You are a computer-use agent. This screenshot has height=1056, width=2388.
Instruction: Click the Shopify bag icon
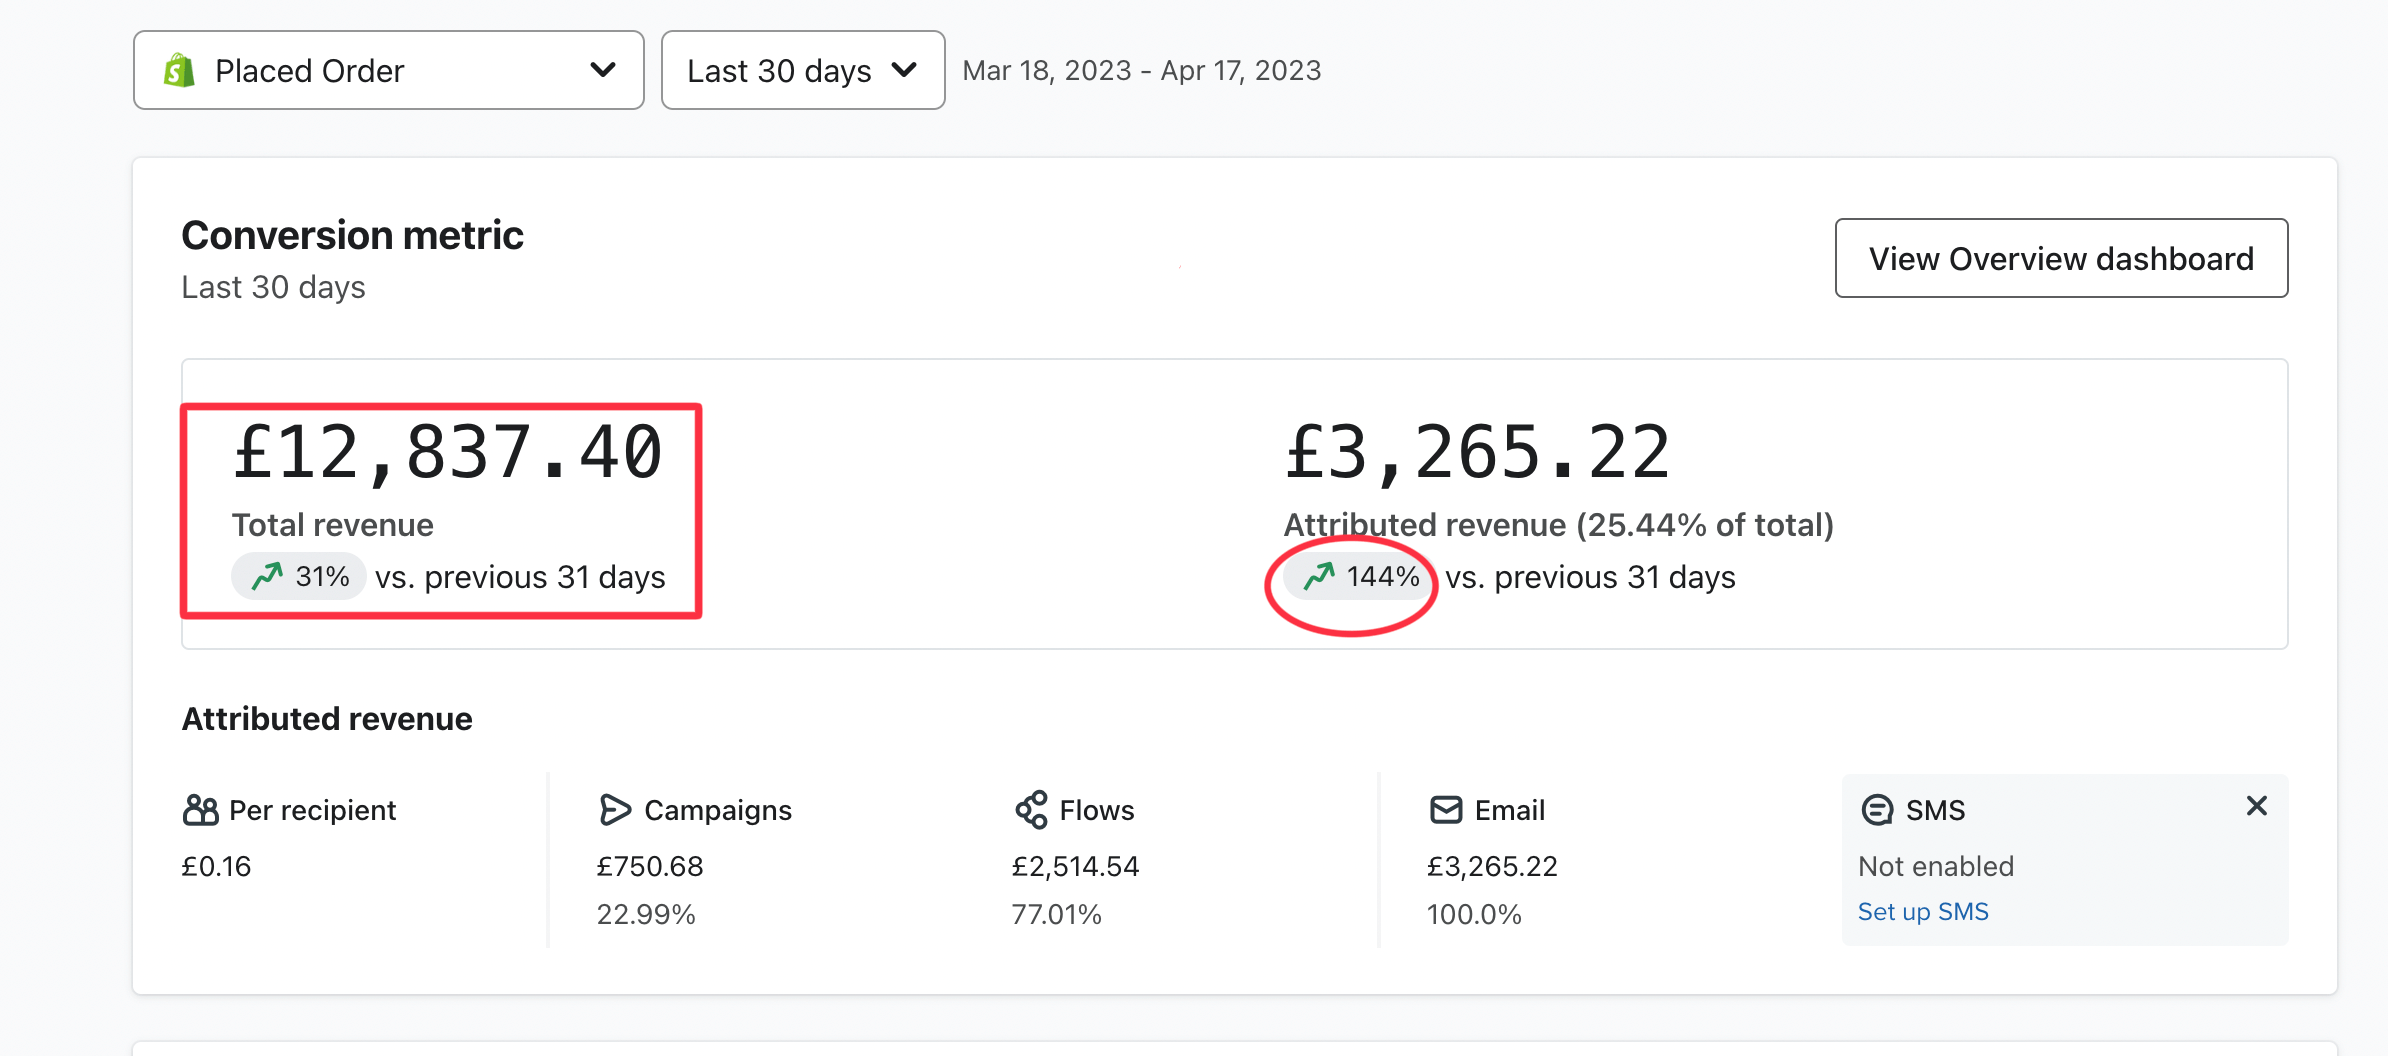(x=179, y=71)
